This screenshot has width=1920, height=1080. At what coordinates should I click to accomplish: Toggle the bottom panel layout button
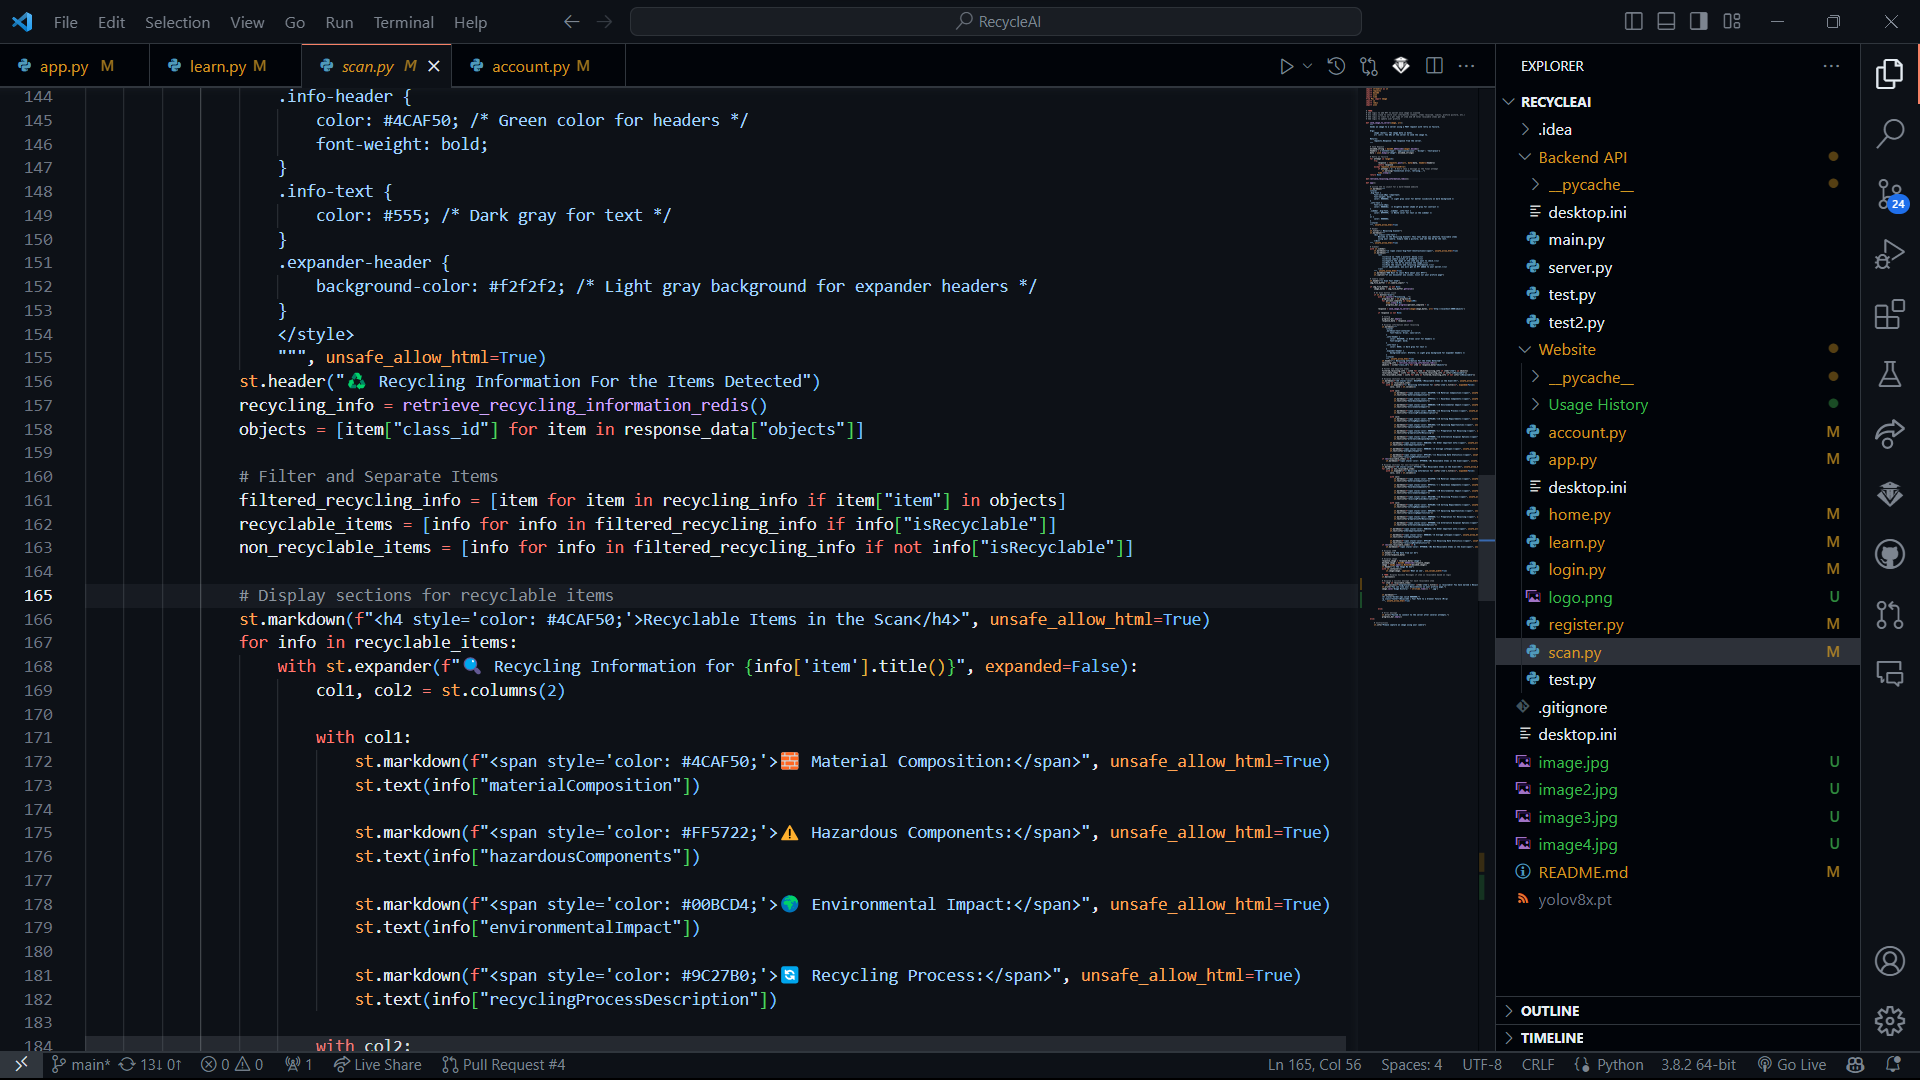pos(1666,21)
